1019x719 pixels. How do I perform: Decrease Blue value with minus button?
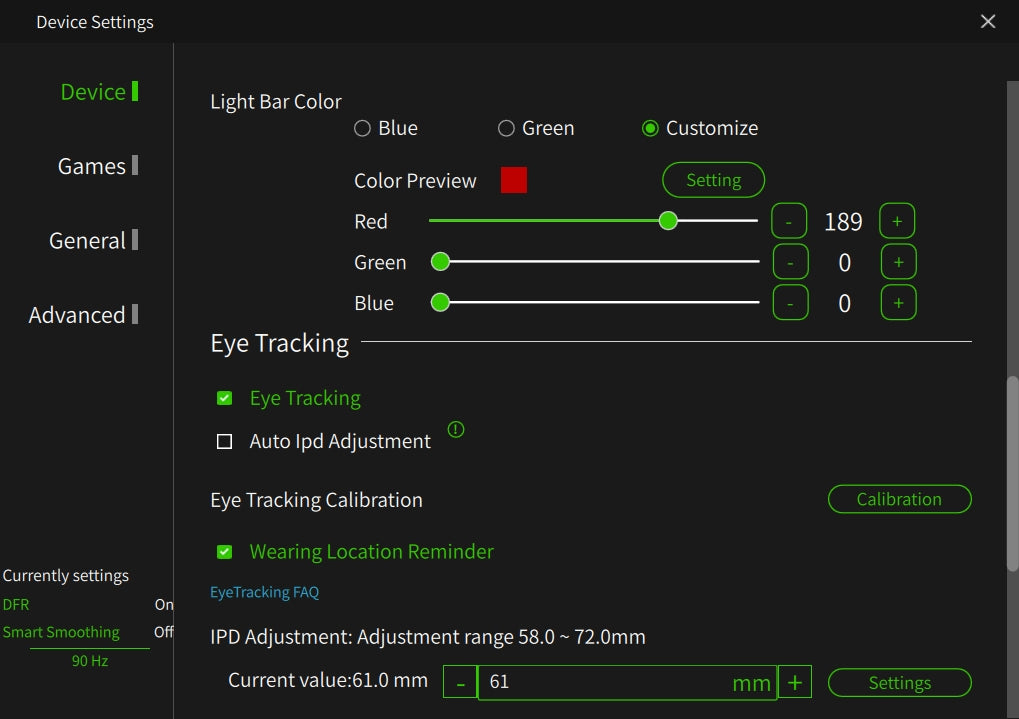790,303
